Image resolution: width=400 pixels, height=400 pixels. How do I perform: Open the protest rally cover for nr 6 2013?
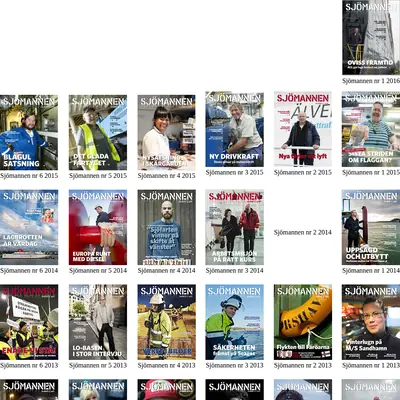point(29,322)
